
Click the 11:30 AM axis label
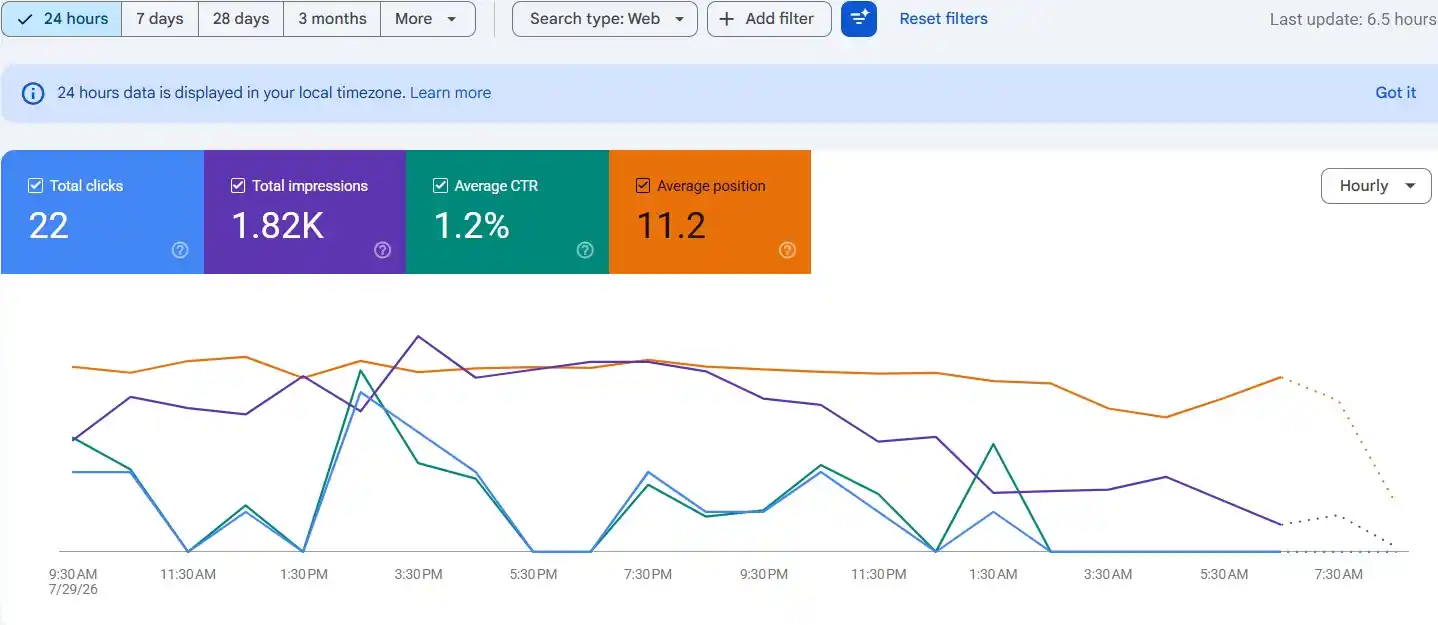coord(188,574)
